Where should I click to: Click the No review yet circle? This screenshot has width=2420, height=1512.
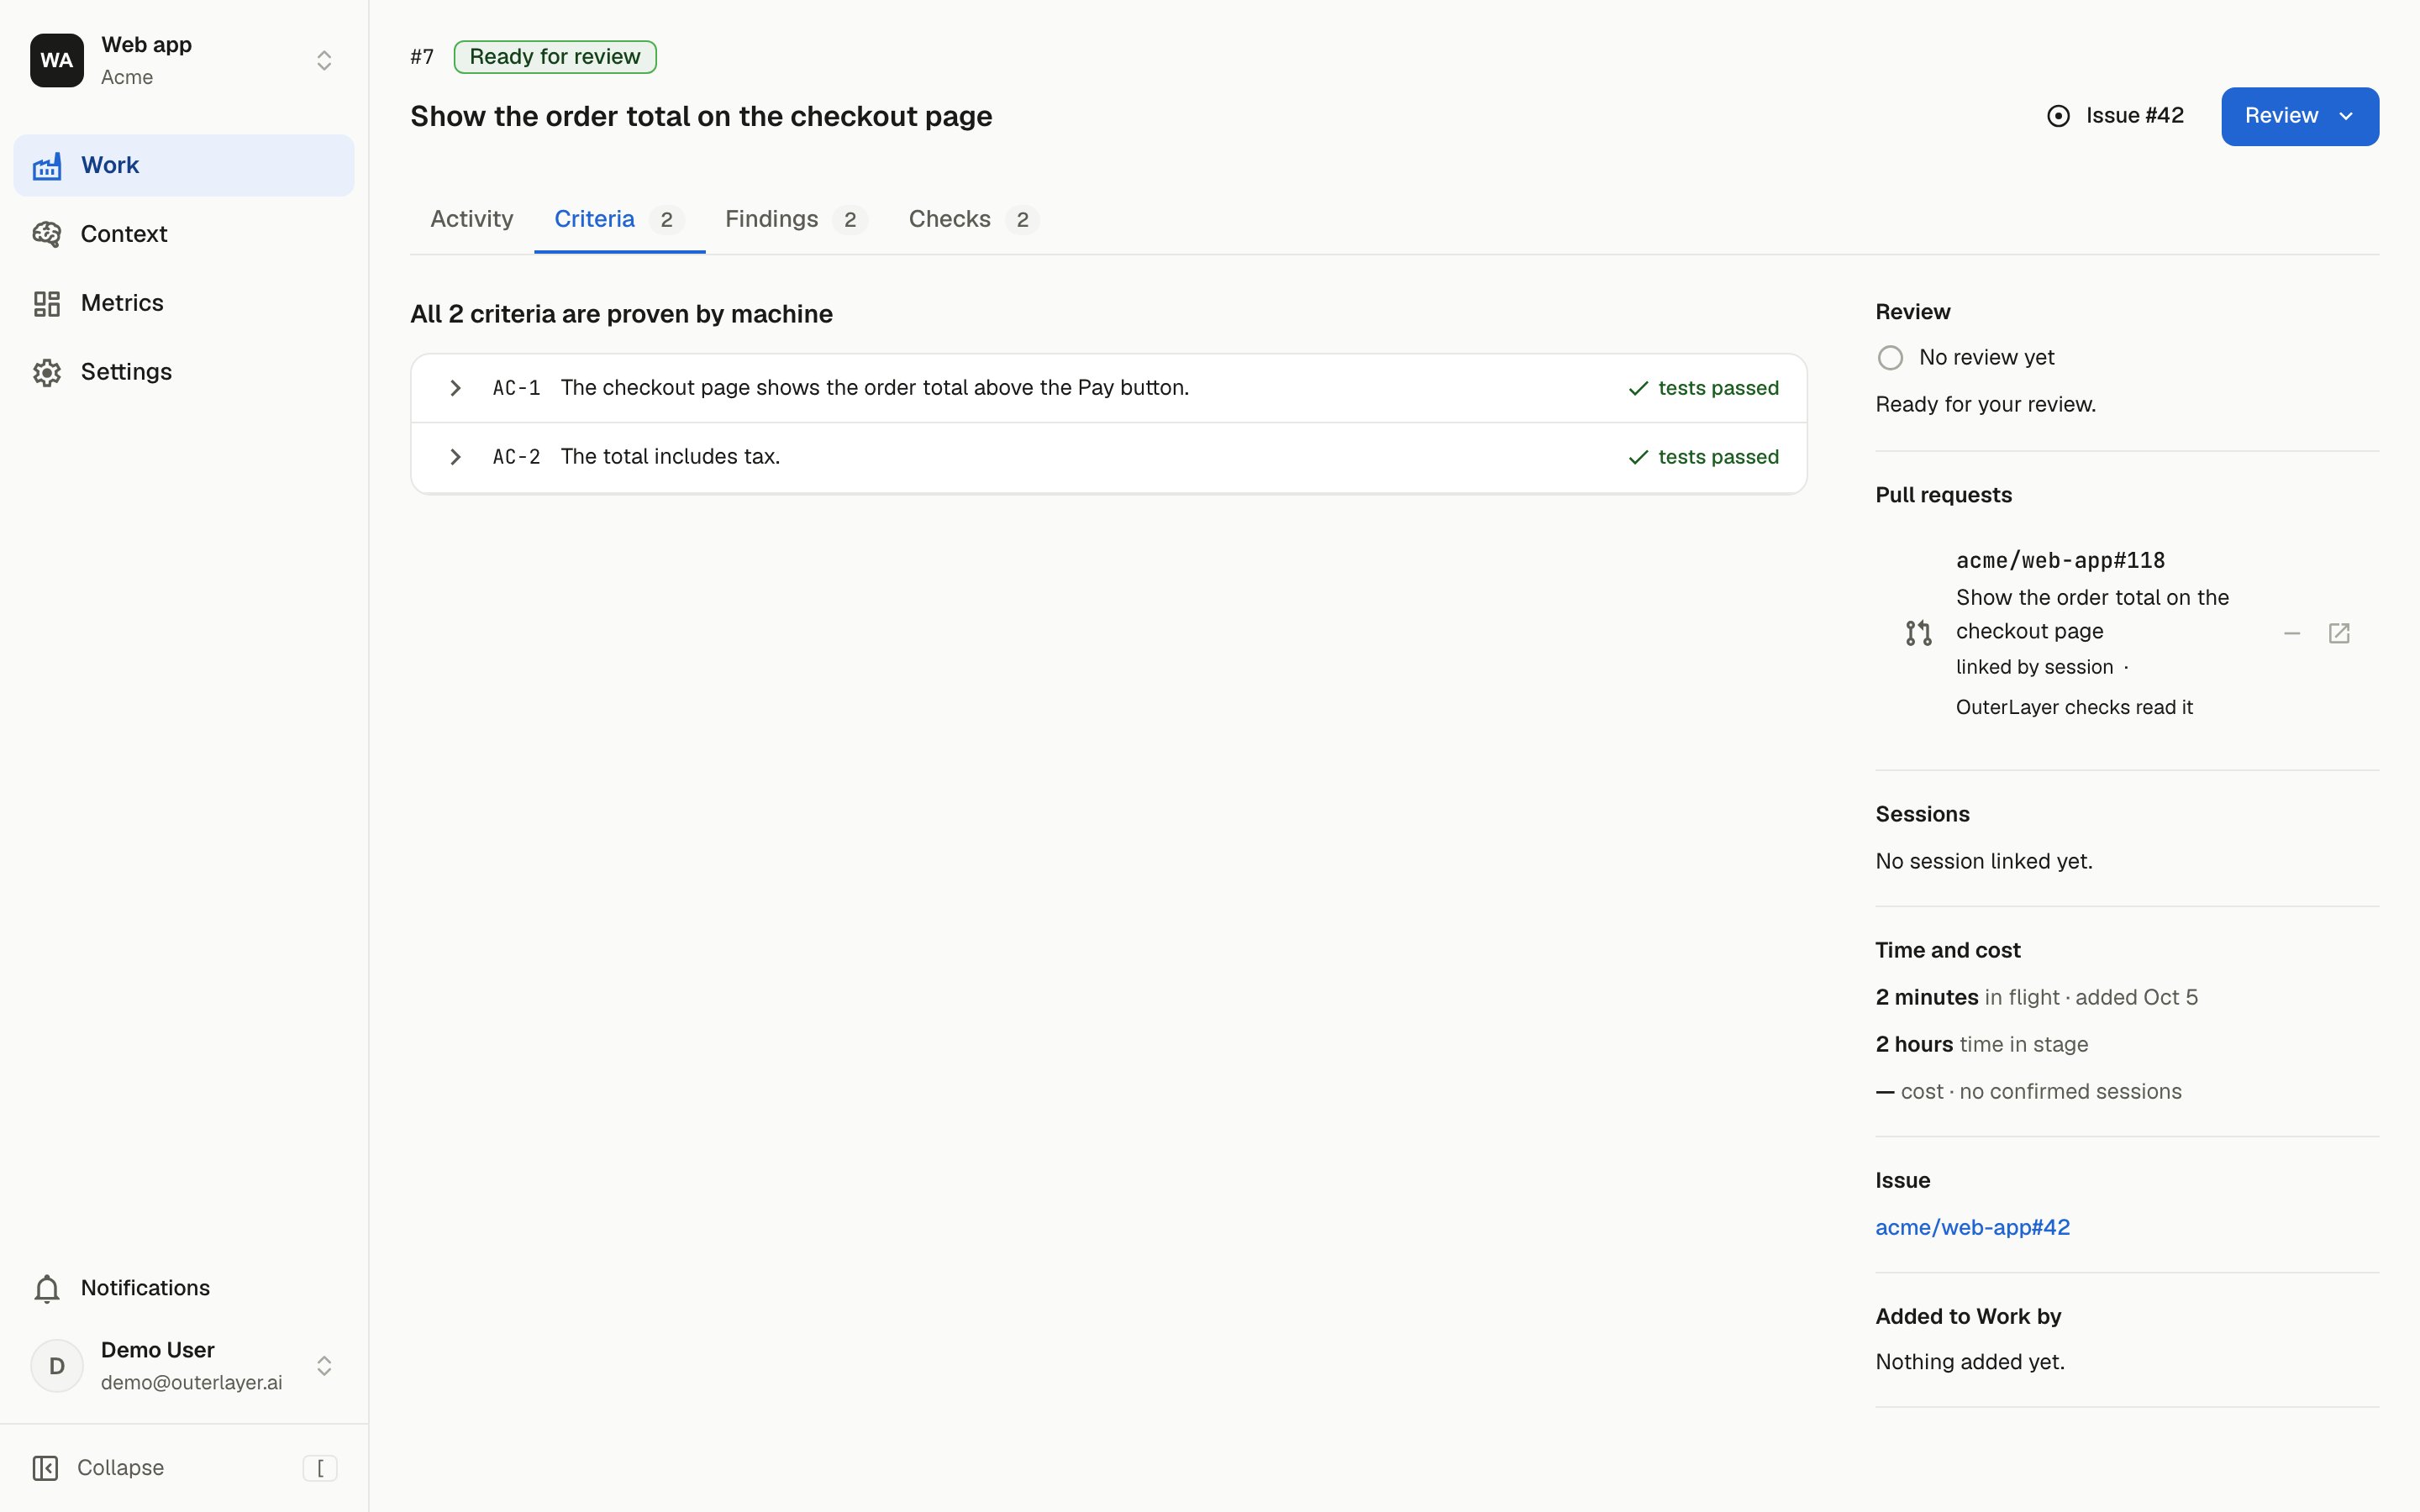[x=1890, y=358]
